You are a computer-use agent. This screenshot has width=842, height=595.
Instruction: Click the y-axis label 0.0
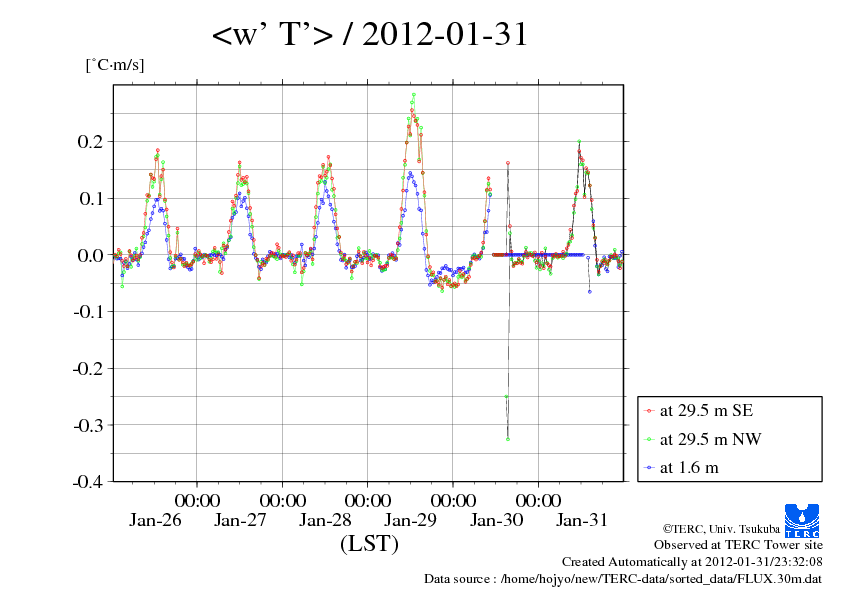click(90, 255)
